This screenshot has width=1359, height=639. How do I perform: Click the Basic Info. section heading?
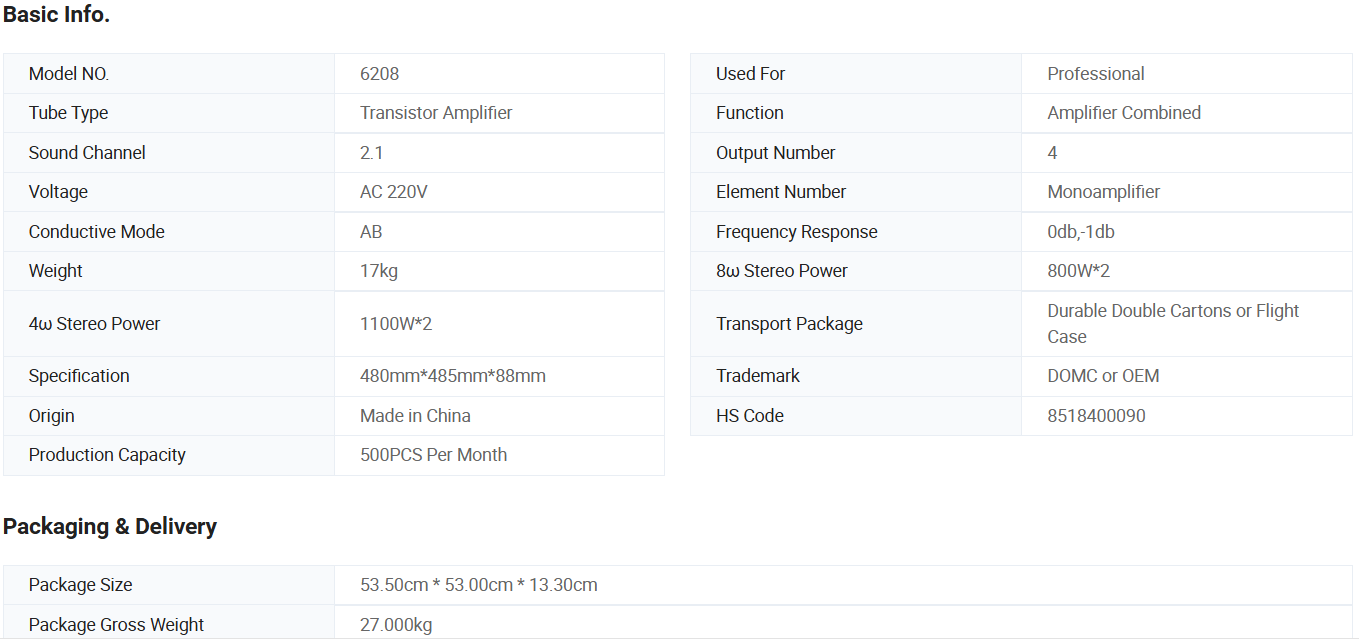pyautogui.click(x=56, y=15)
